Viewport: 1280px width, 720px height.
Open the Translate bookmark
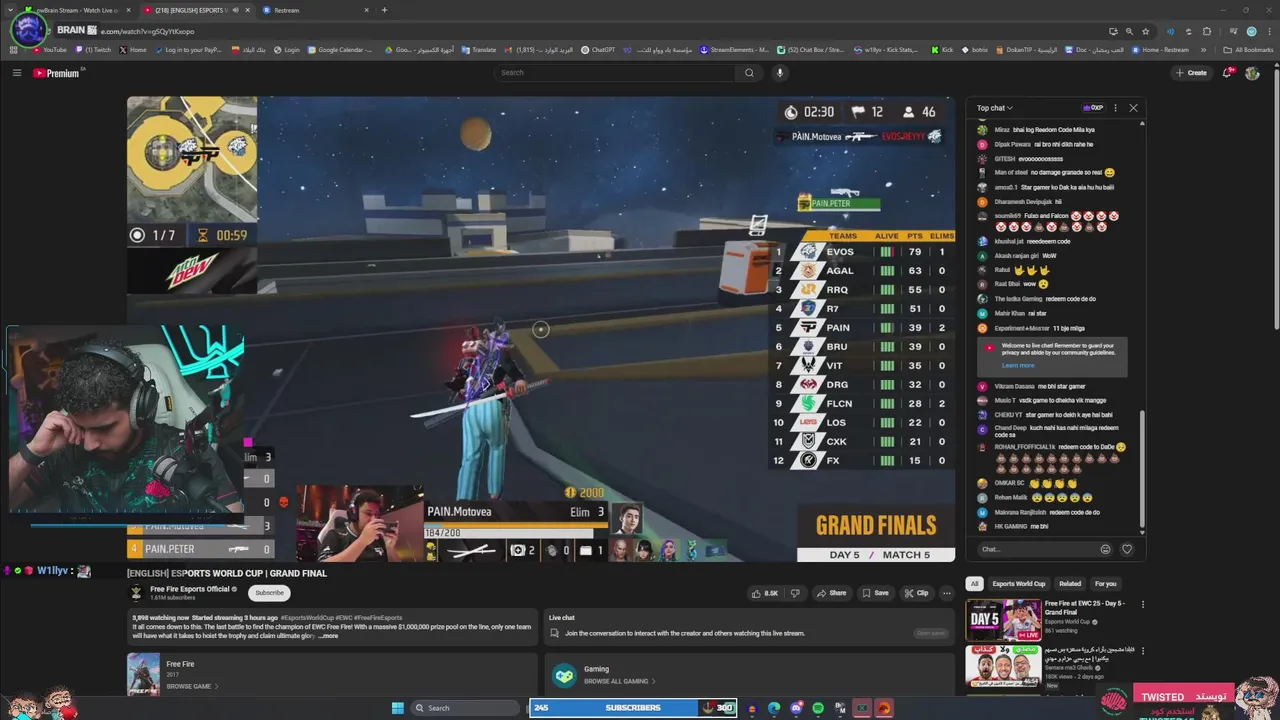[x=479, y=50]
